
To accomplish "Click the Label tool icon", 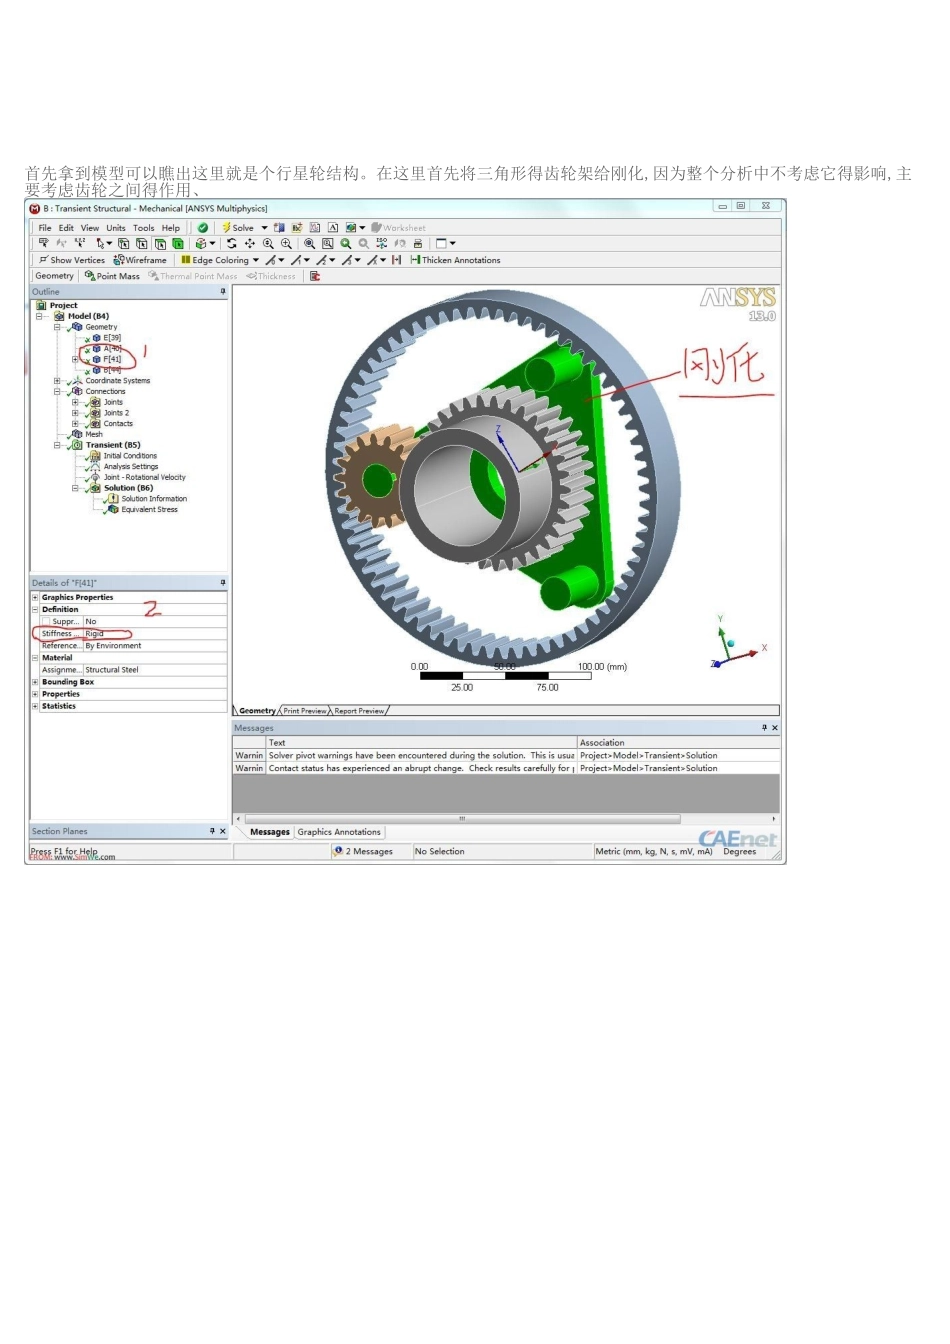I will click(x=43, y=243).
